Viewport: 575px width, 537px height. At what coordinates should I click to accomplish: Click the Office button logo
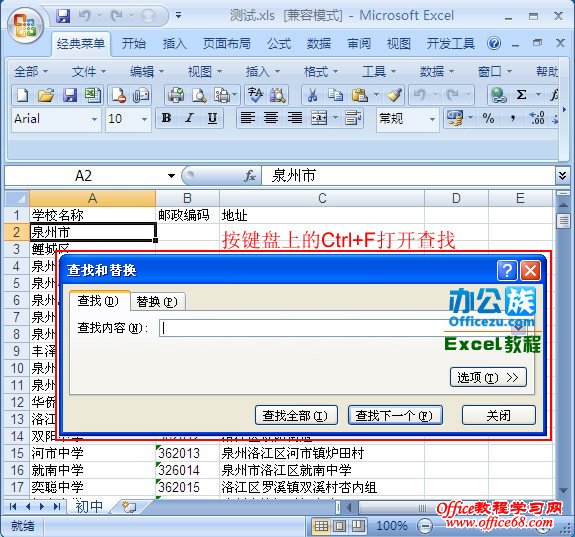[x=25, y=26]
